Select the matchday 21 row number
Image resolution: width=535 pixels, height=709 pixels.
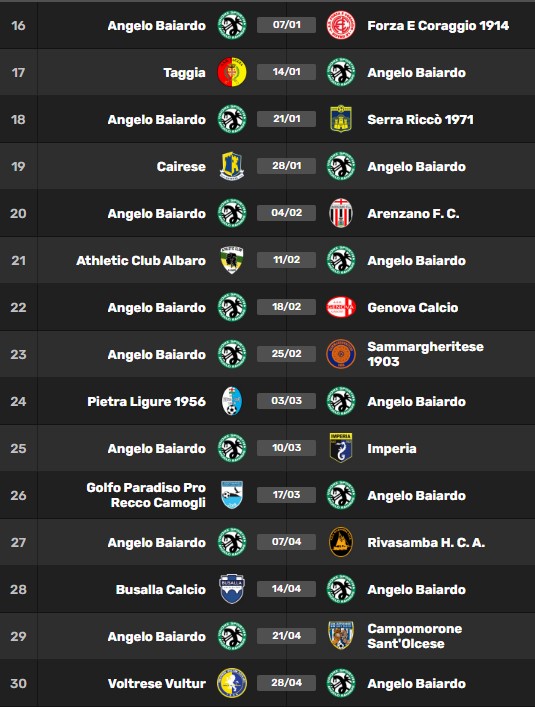click(18, 260)
